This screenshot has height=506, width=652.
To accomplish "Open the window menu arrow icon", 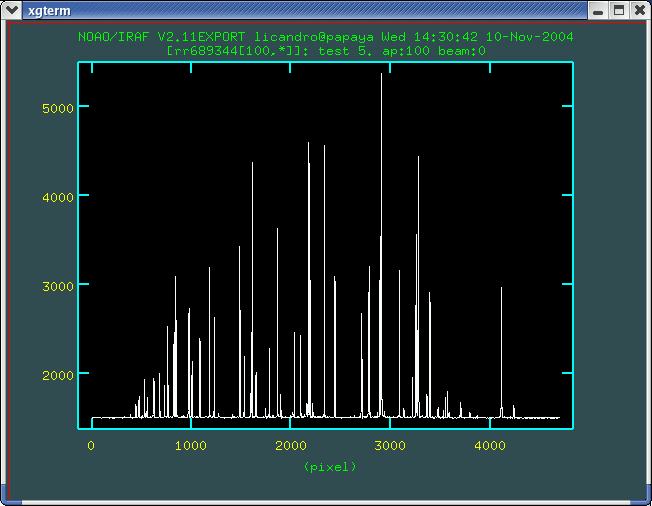I will [x=12, y=10].
